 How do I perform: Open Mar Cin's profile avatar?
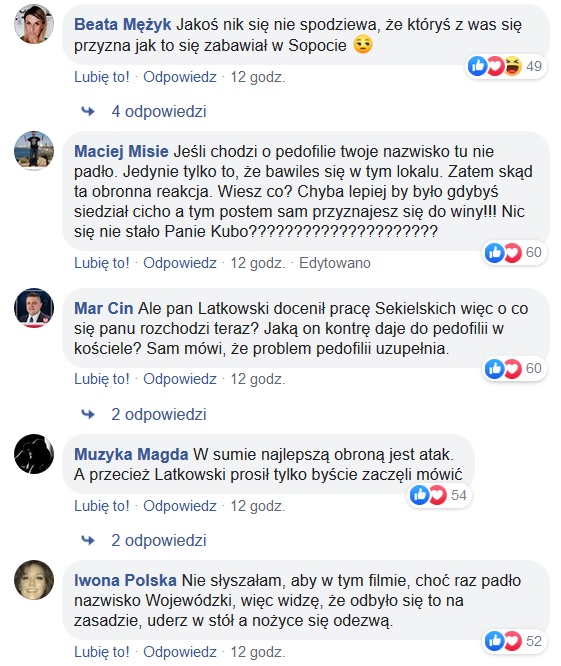[34, 308]
